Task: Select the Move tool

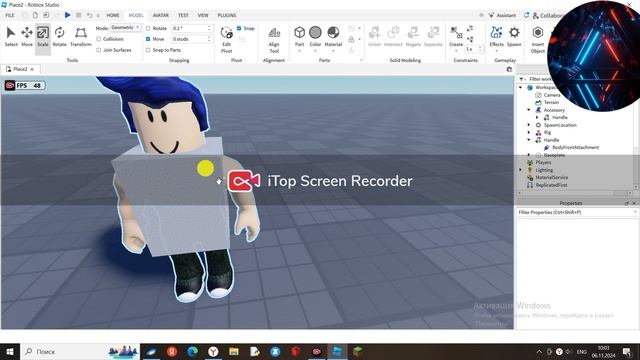Action: pos(27,36)
